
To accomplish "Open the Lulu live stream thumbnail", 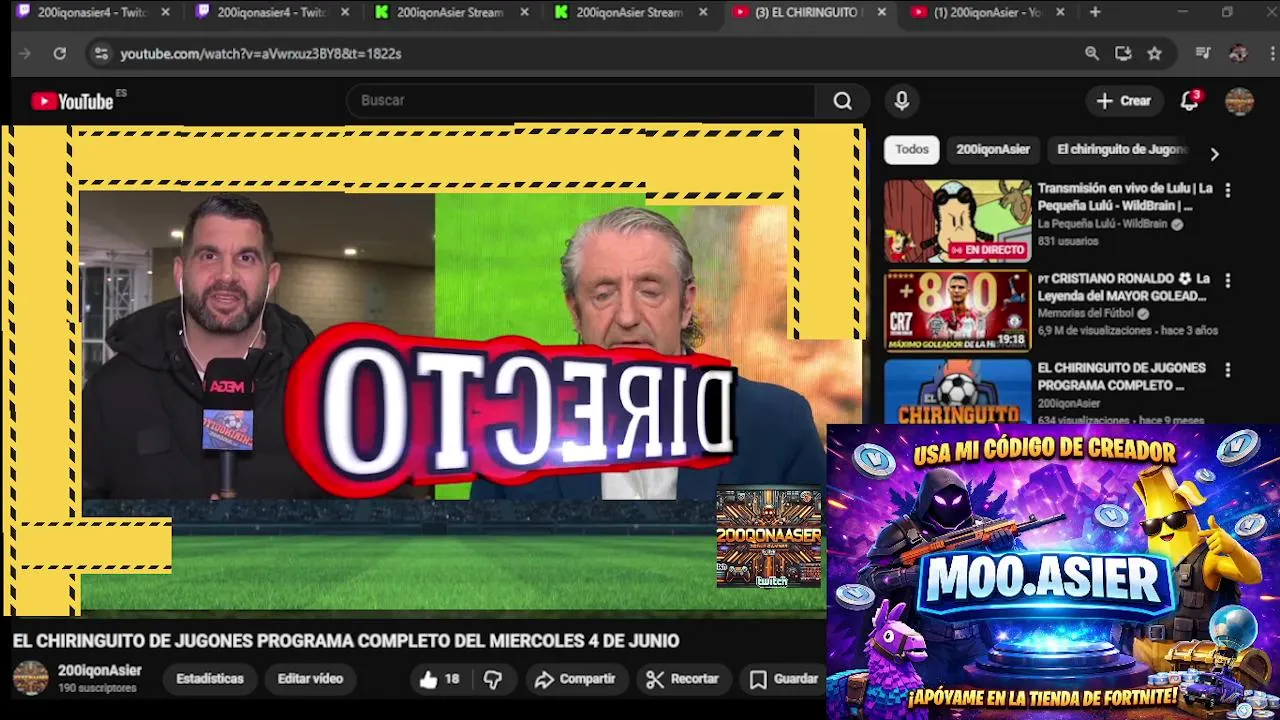I will 957,221.
